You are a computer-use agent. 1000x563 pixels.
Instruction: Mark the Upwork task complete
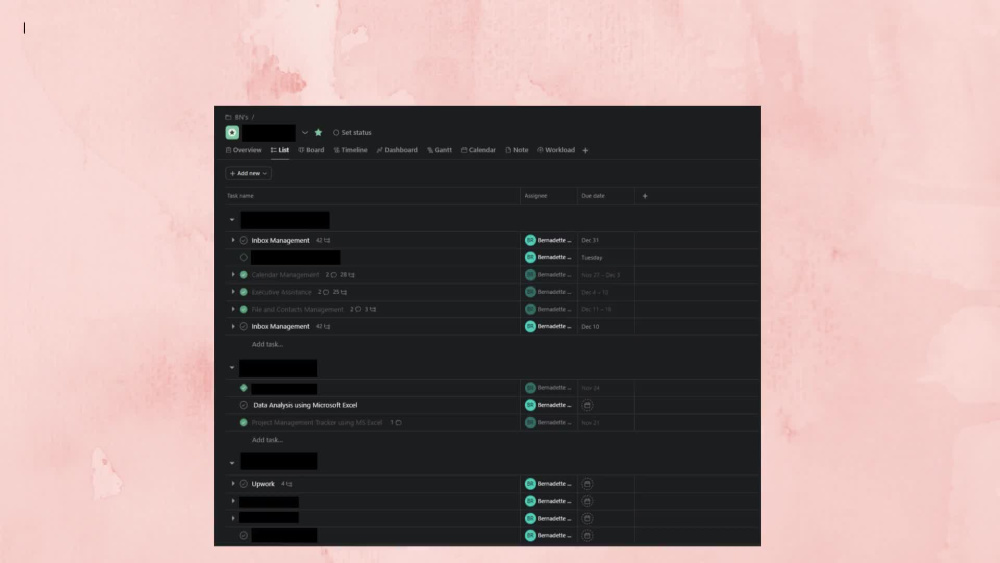click(244, 484)
